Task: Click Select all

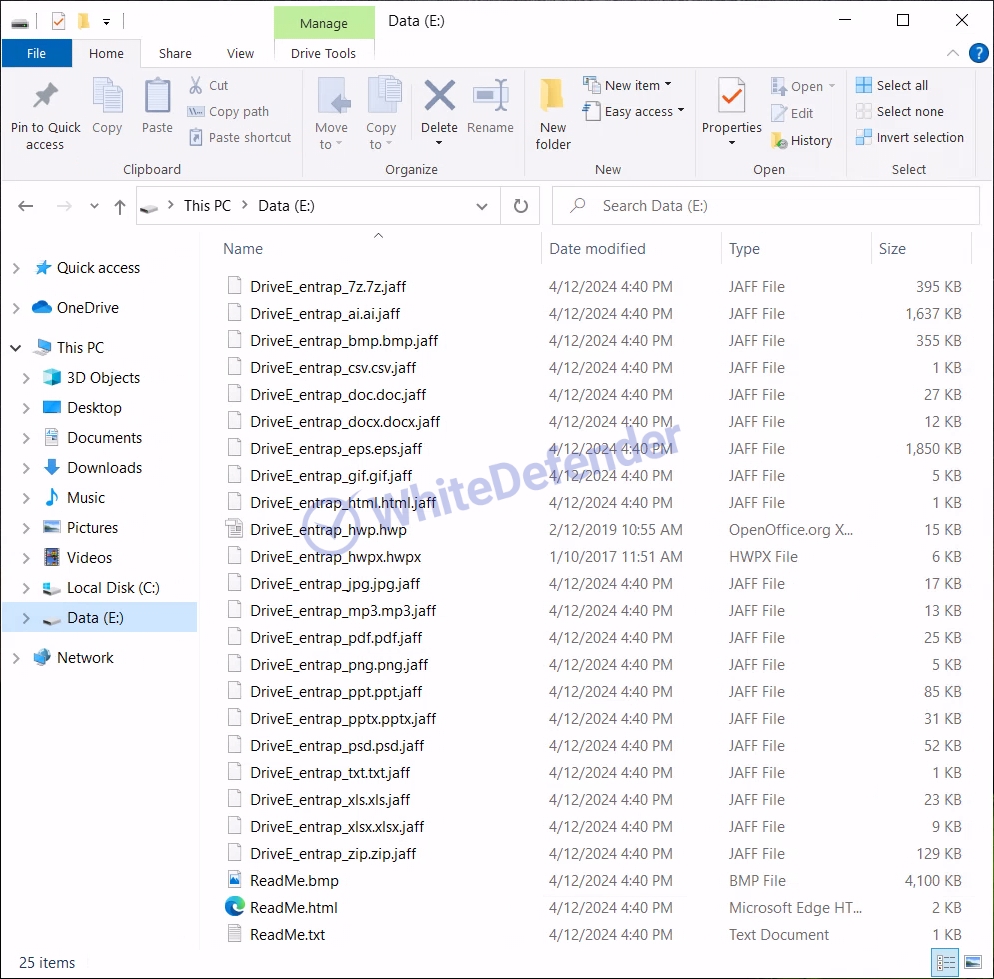Action: click(892, 85)
